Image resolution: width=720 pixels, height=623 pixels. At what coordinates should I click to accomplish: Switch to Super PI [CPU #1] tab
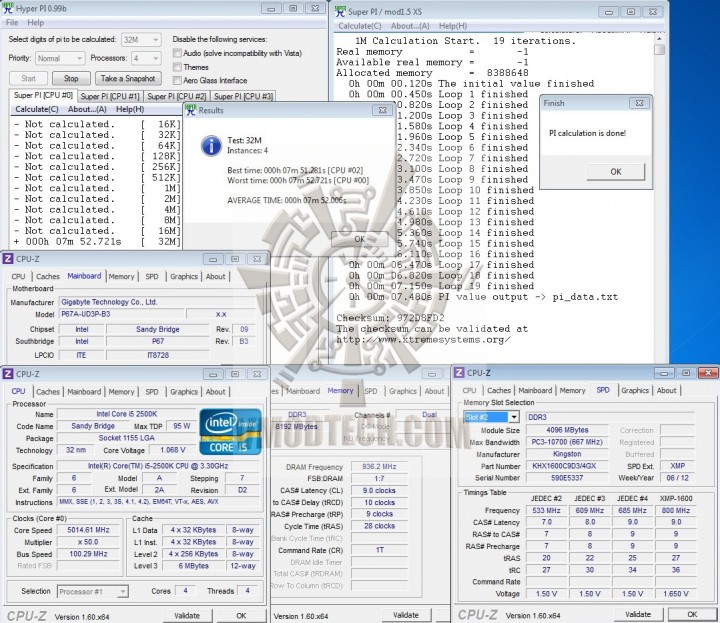point(110,96)
